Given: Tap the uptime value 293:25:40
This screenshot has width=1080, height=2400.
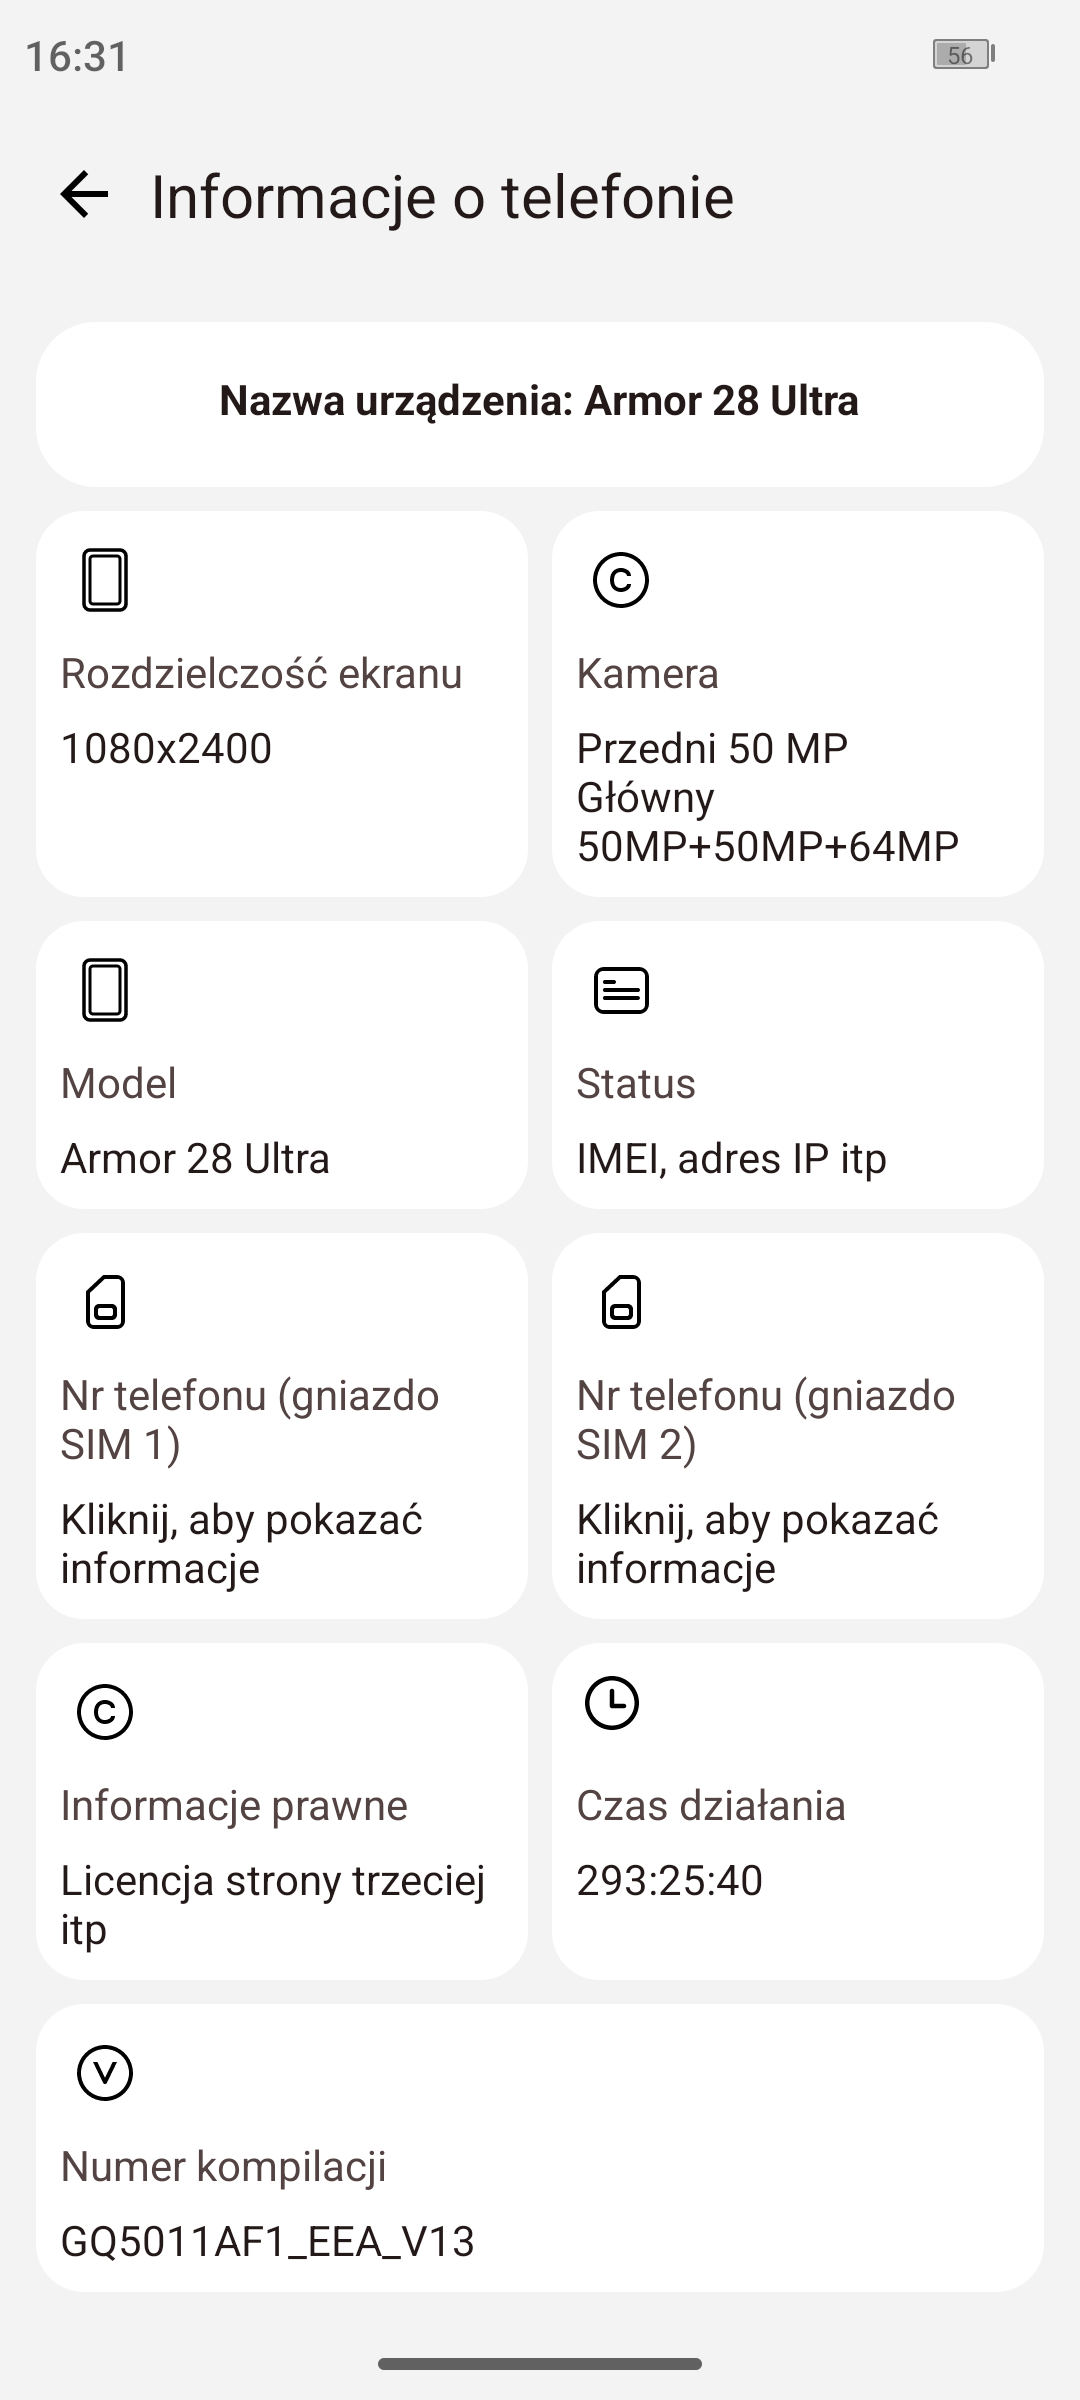Looking at the screenshot, I should coord(669,1881).
